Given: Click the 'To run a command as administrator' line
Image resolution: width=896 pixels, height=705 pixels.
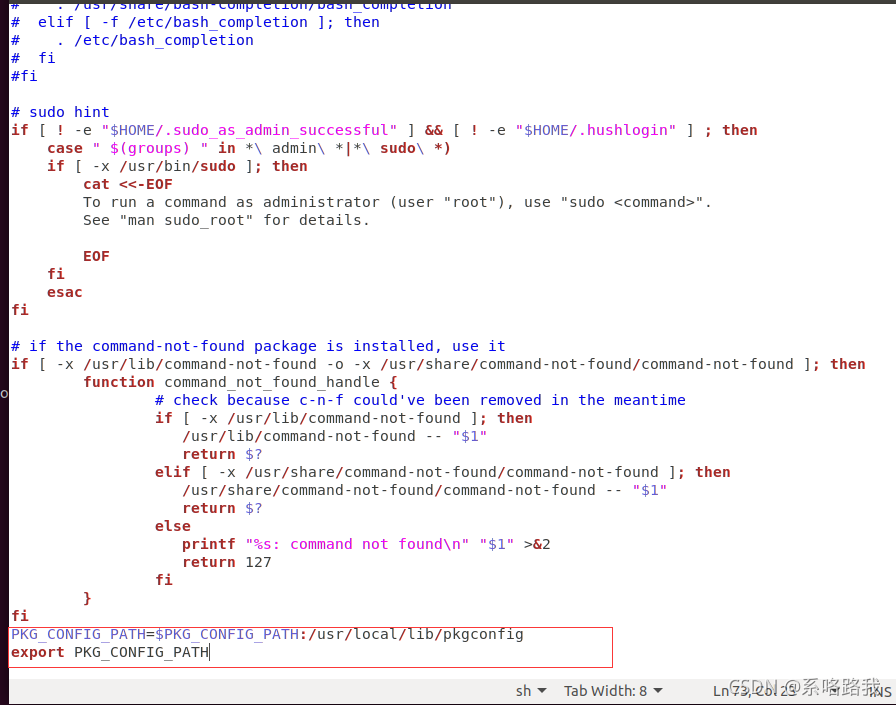Looking at the screenshot, I should [x=397, y=202].
